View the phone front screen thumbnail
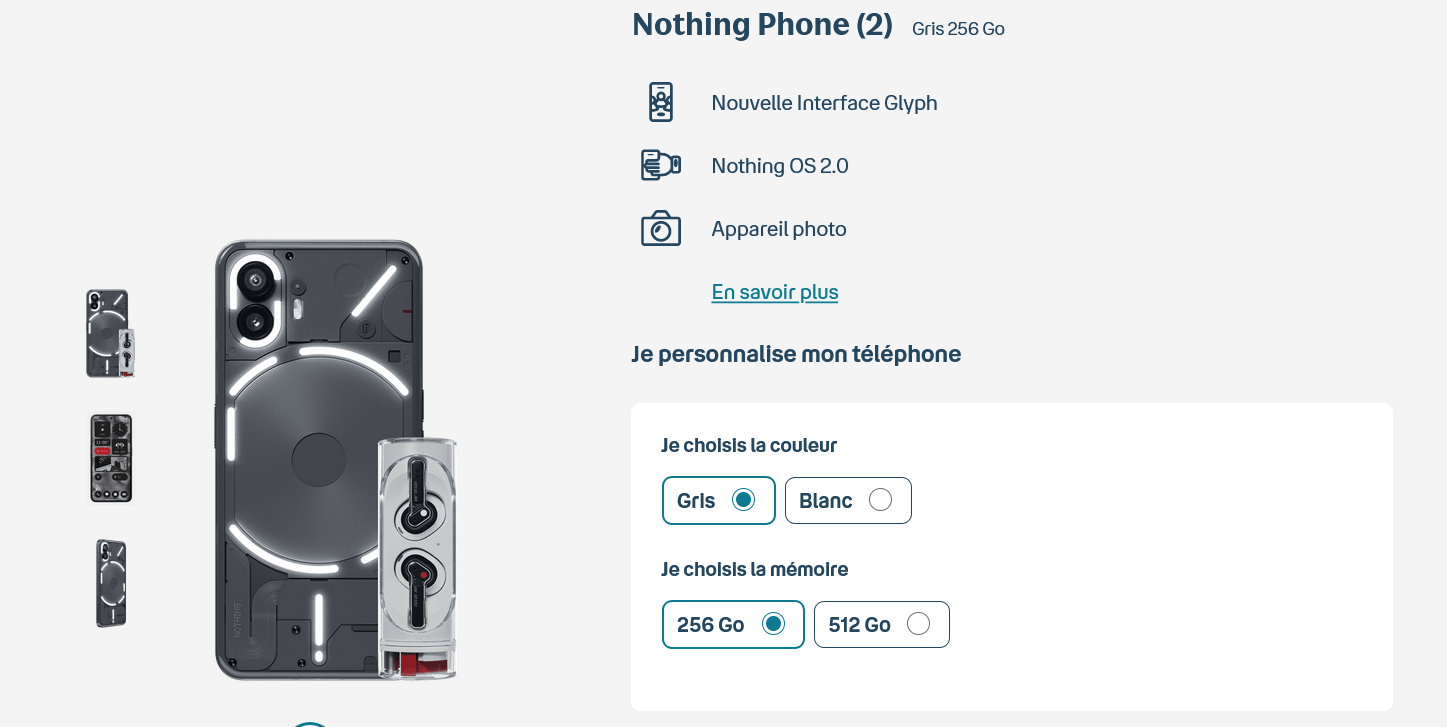Image resolution: width=1447 pixels, height=727 pixels. pos(110,458)
